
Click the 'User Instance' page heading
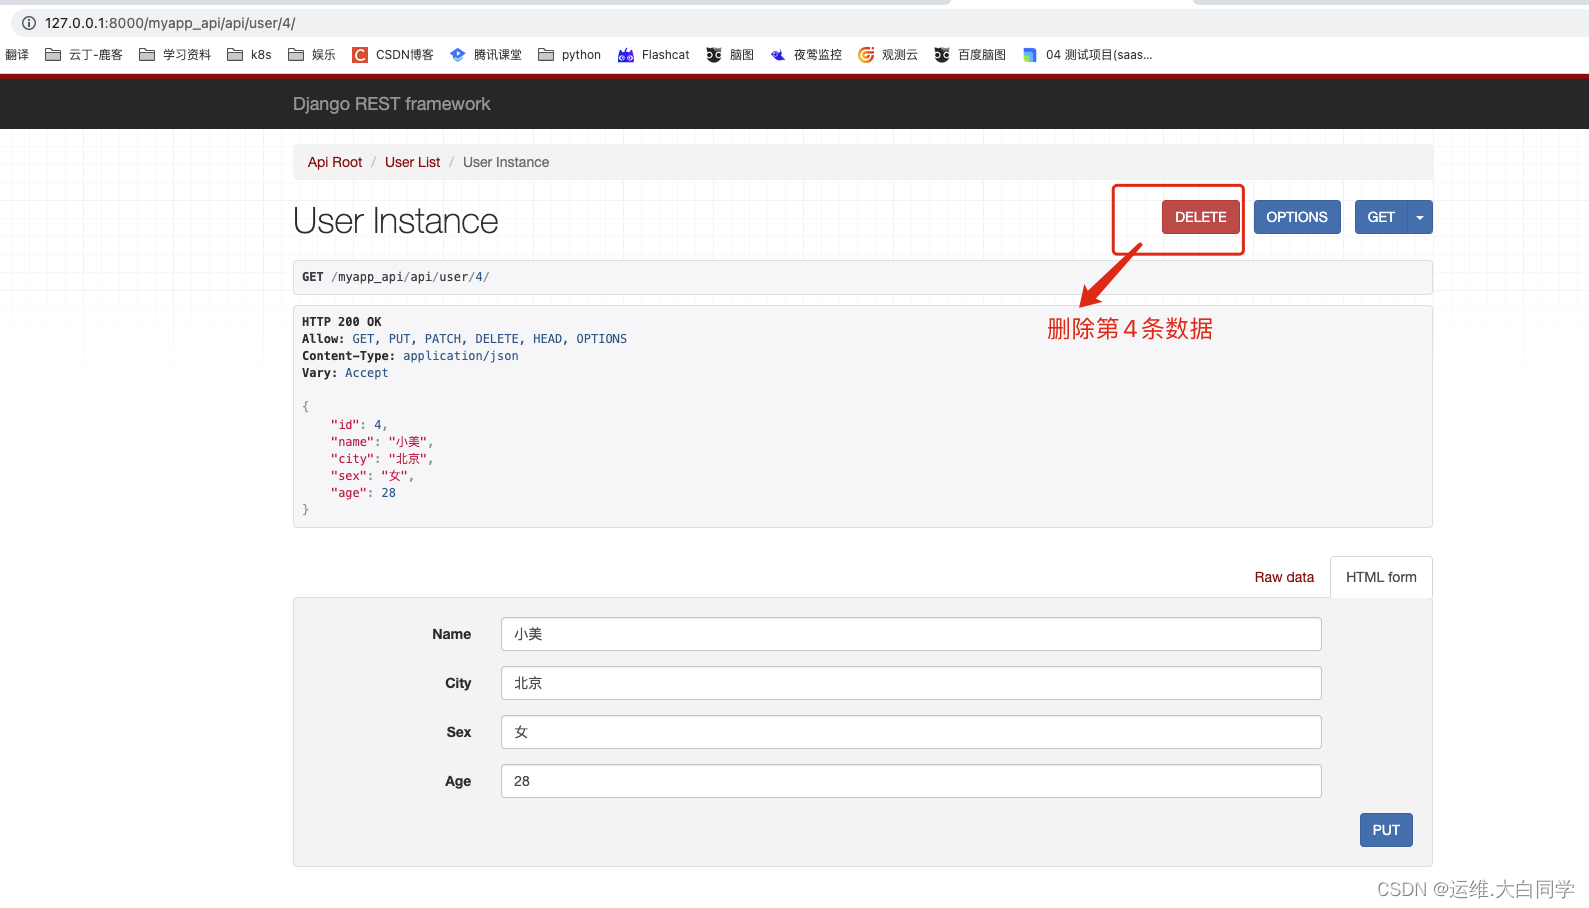(396, 221)
